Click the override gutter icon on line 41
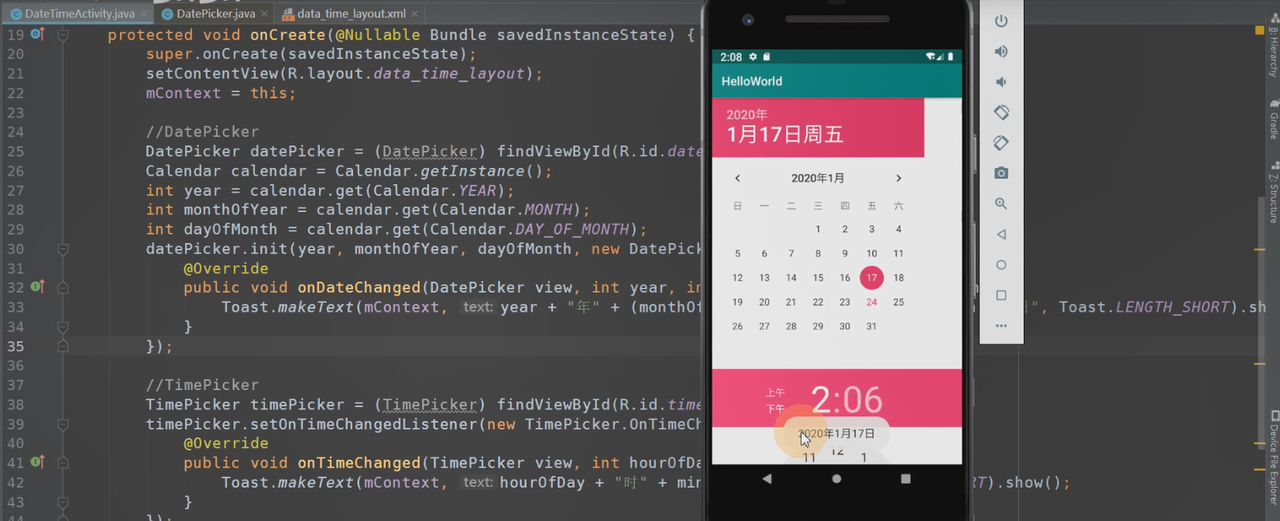1280x521 pixels. click(37, 462)
